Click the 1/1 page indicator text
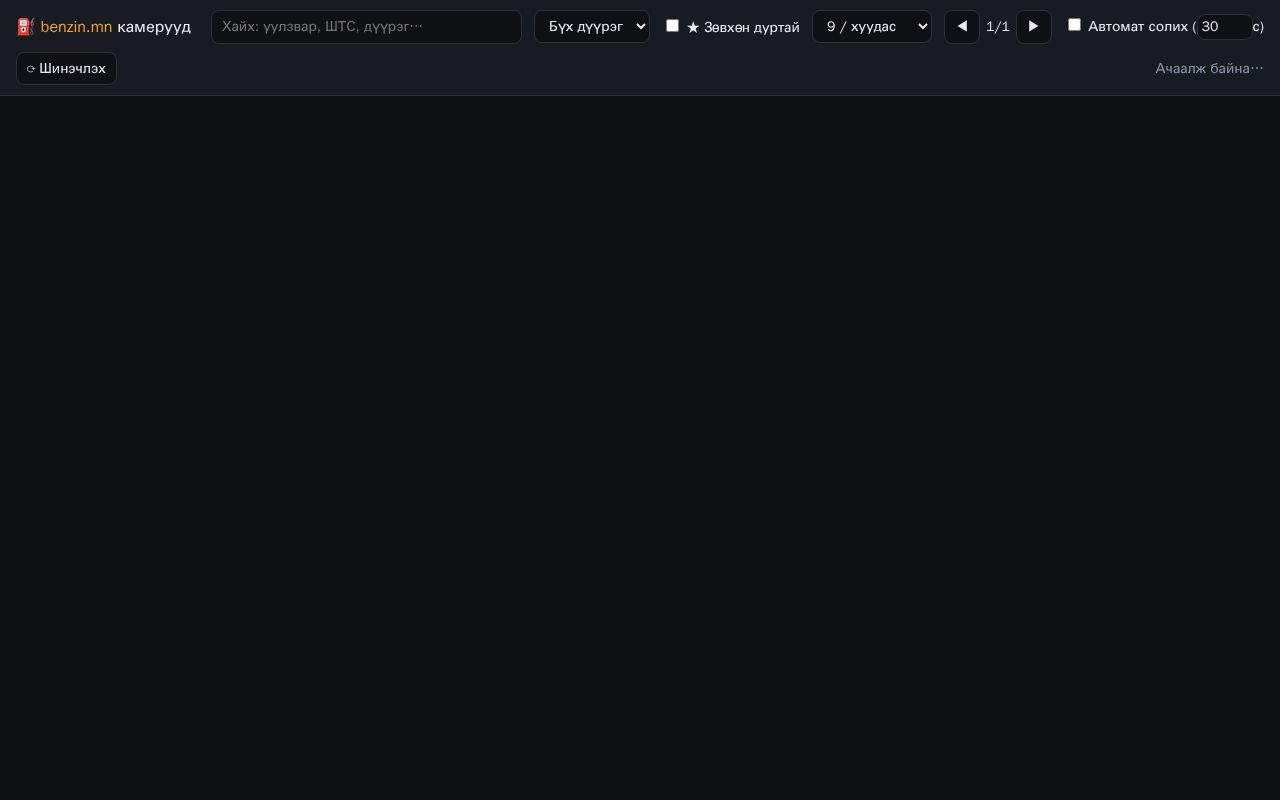 click(998, 27)
